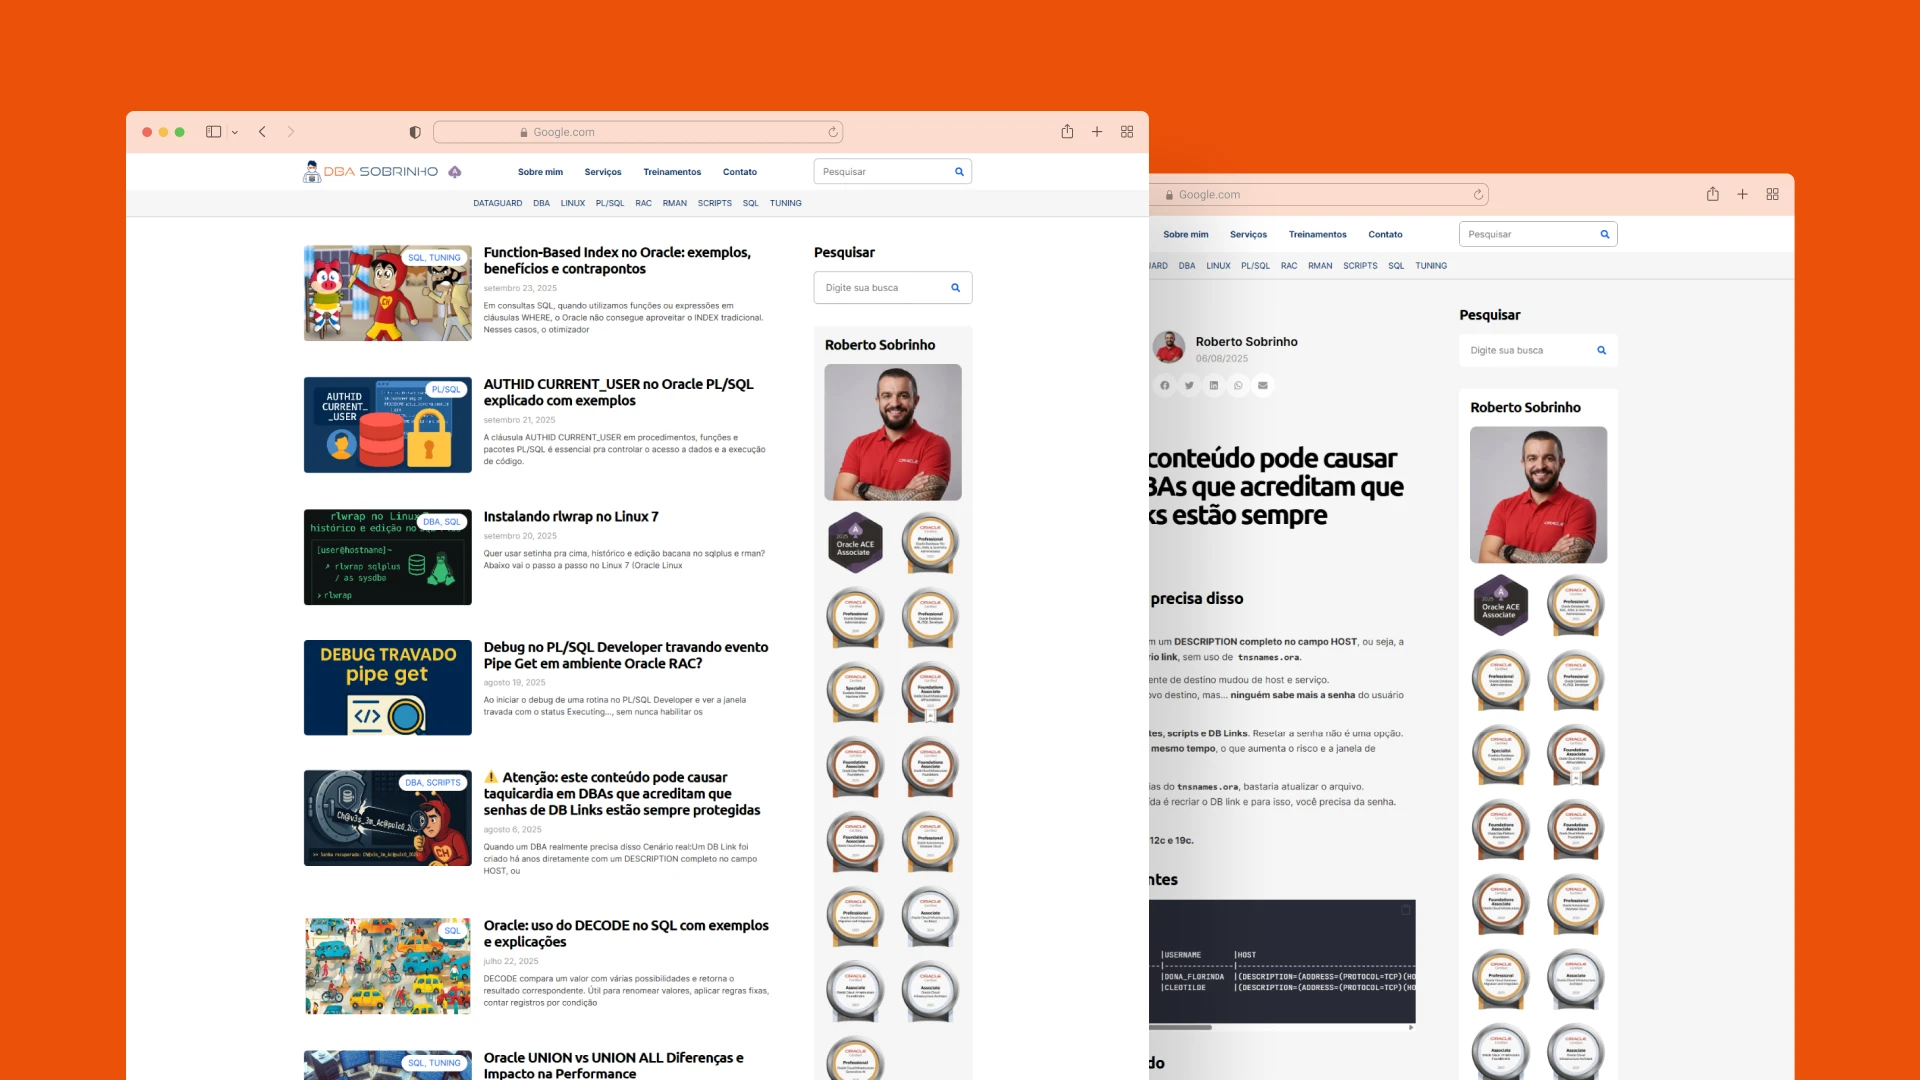Click reload icon in left window address bar
The width and height of the screenshot is (1920, 1080).
[832, 132]
